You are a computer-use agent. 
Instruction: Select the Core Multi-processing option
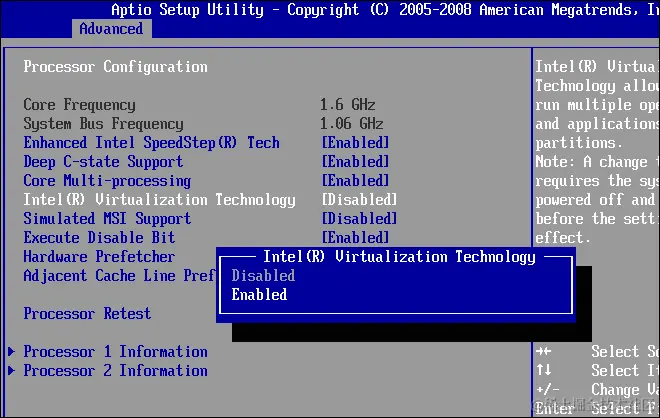point(107,181)
